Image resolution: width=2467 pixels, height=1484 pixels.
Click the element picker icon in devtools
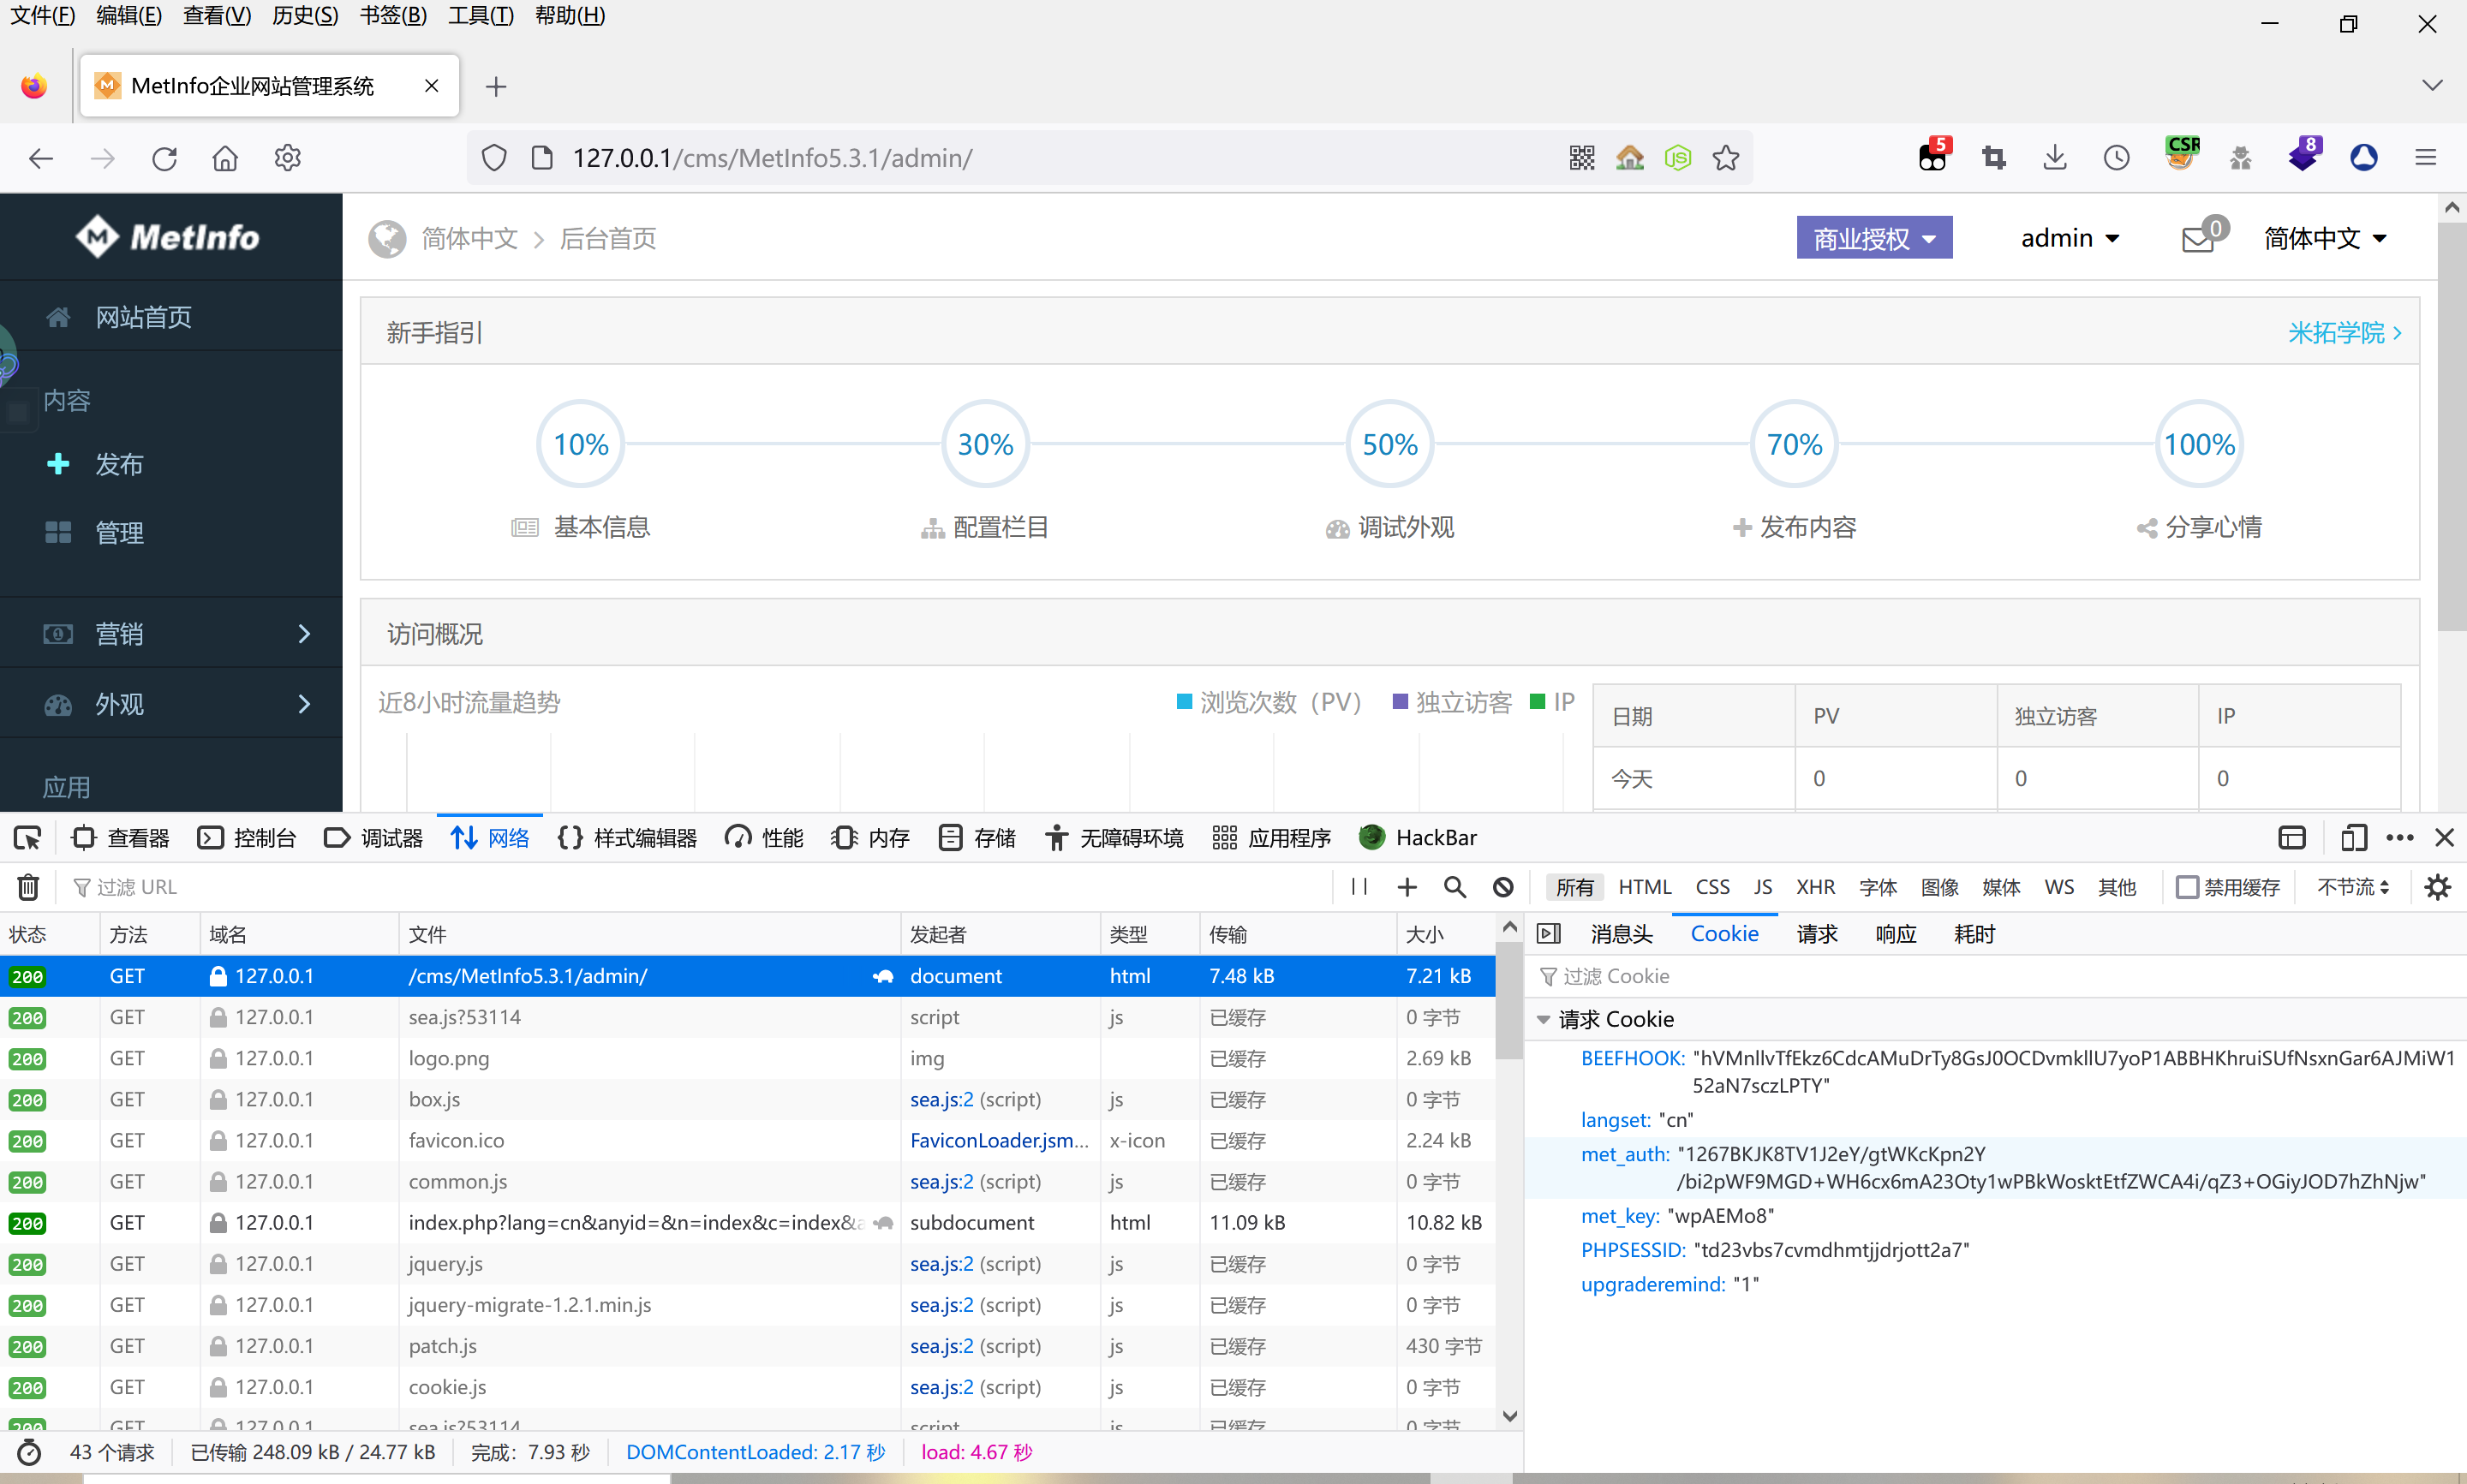click(28, 838)
